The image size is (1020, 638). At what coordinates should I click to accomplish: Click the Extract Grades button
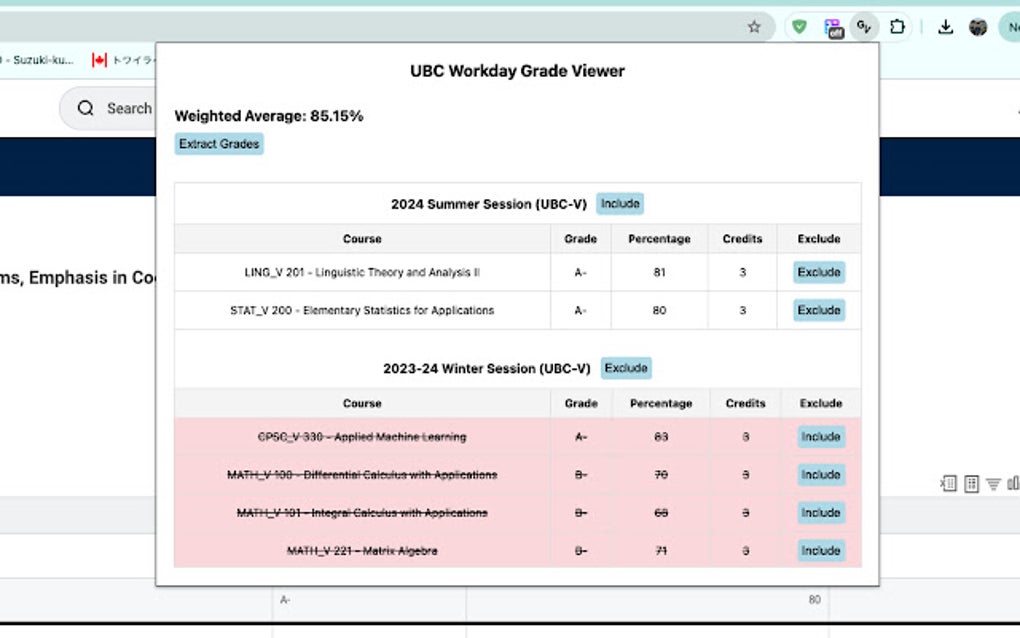coord(218,144)
